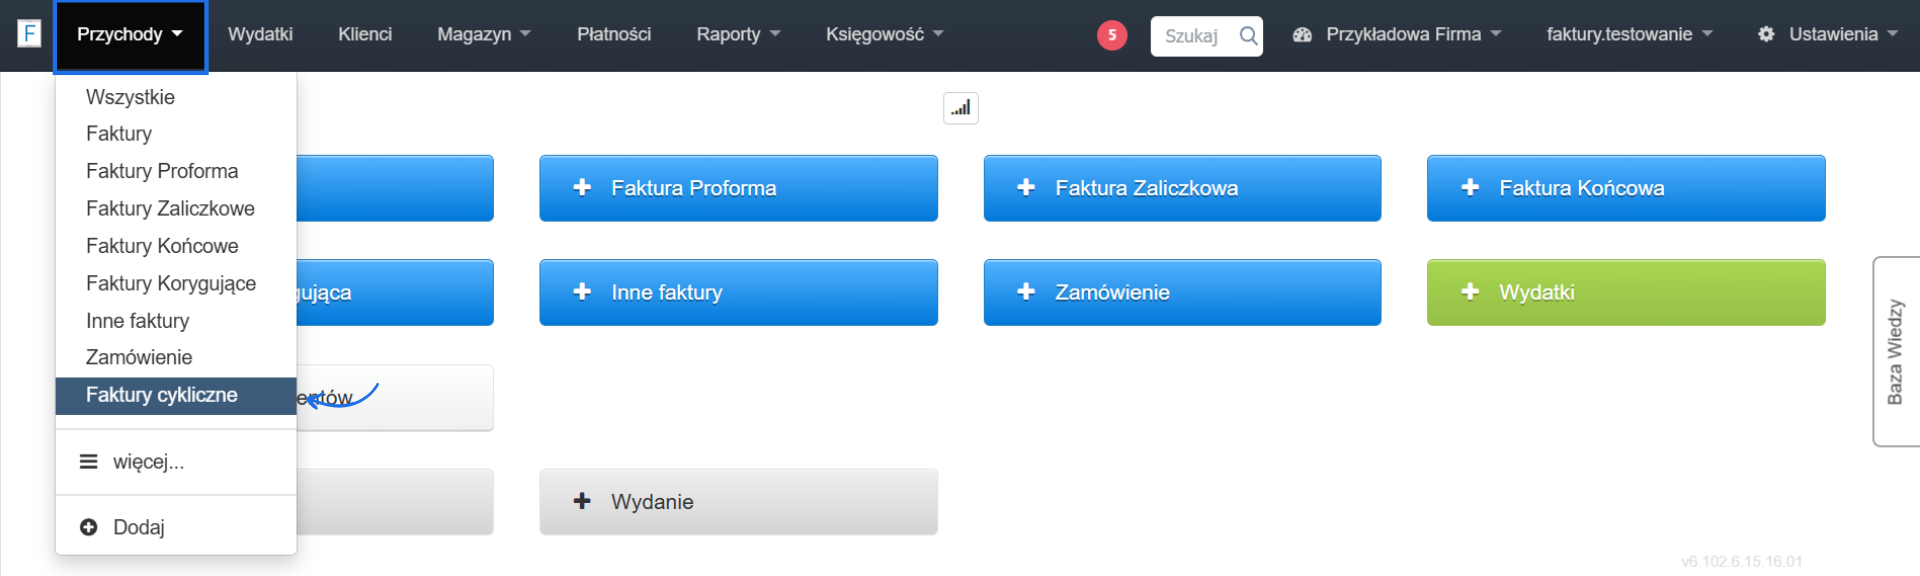Click the plus icon on Faktura Proforma
Viewport: 1920px width, 576px height.
tap(582, 187)
